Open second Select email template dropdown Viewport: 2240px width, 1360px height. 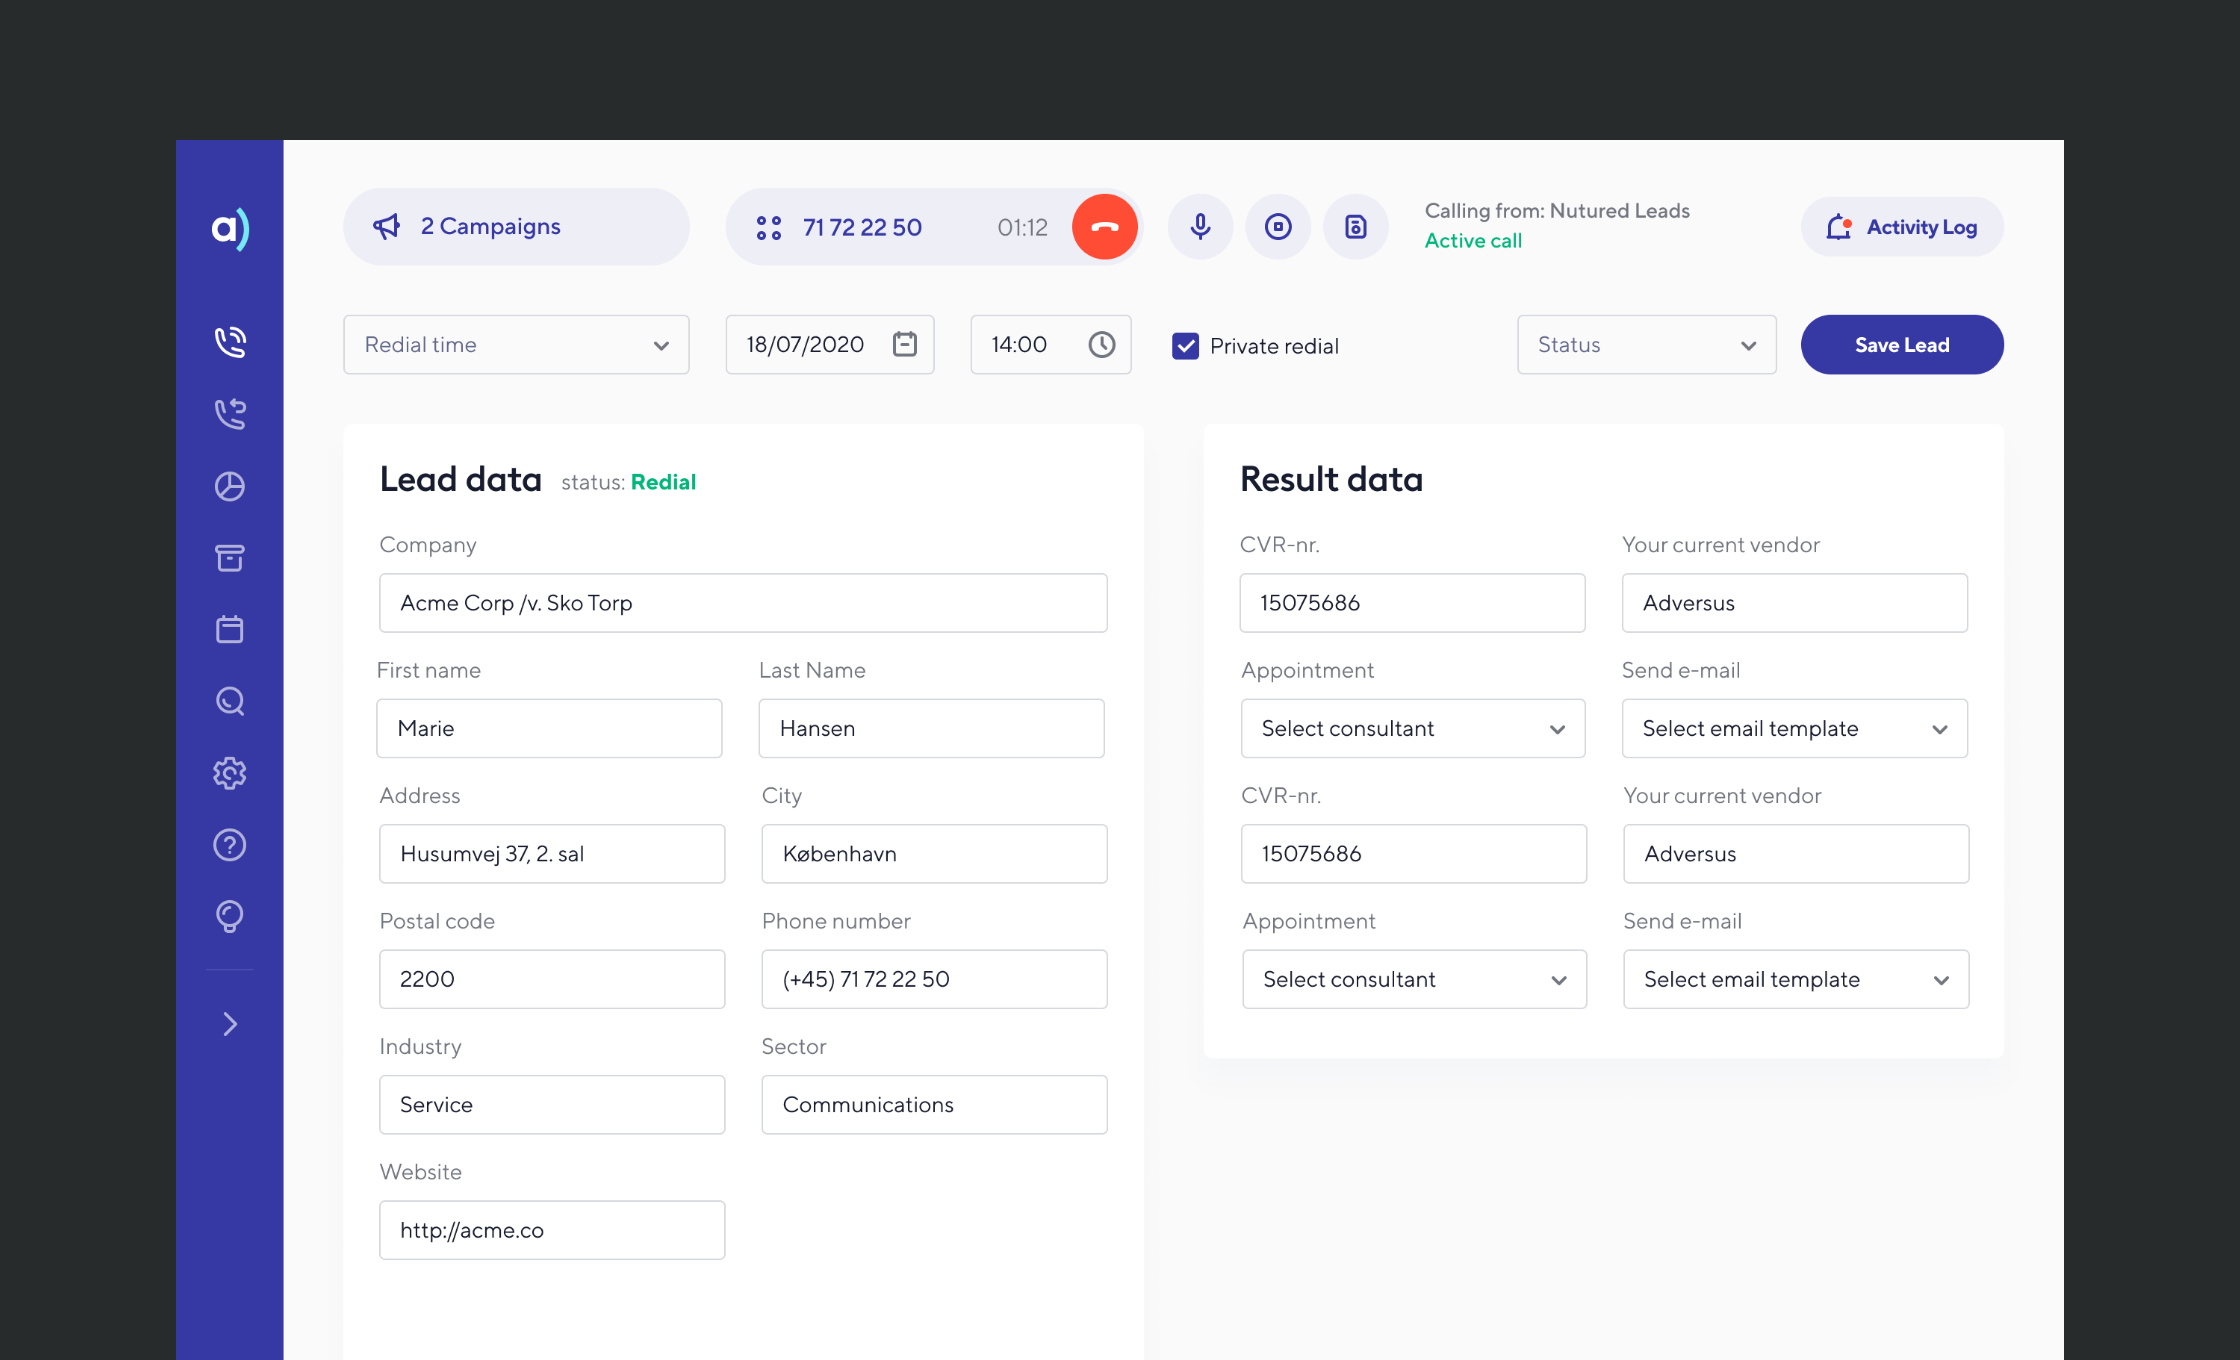[1797, 980]
